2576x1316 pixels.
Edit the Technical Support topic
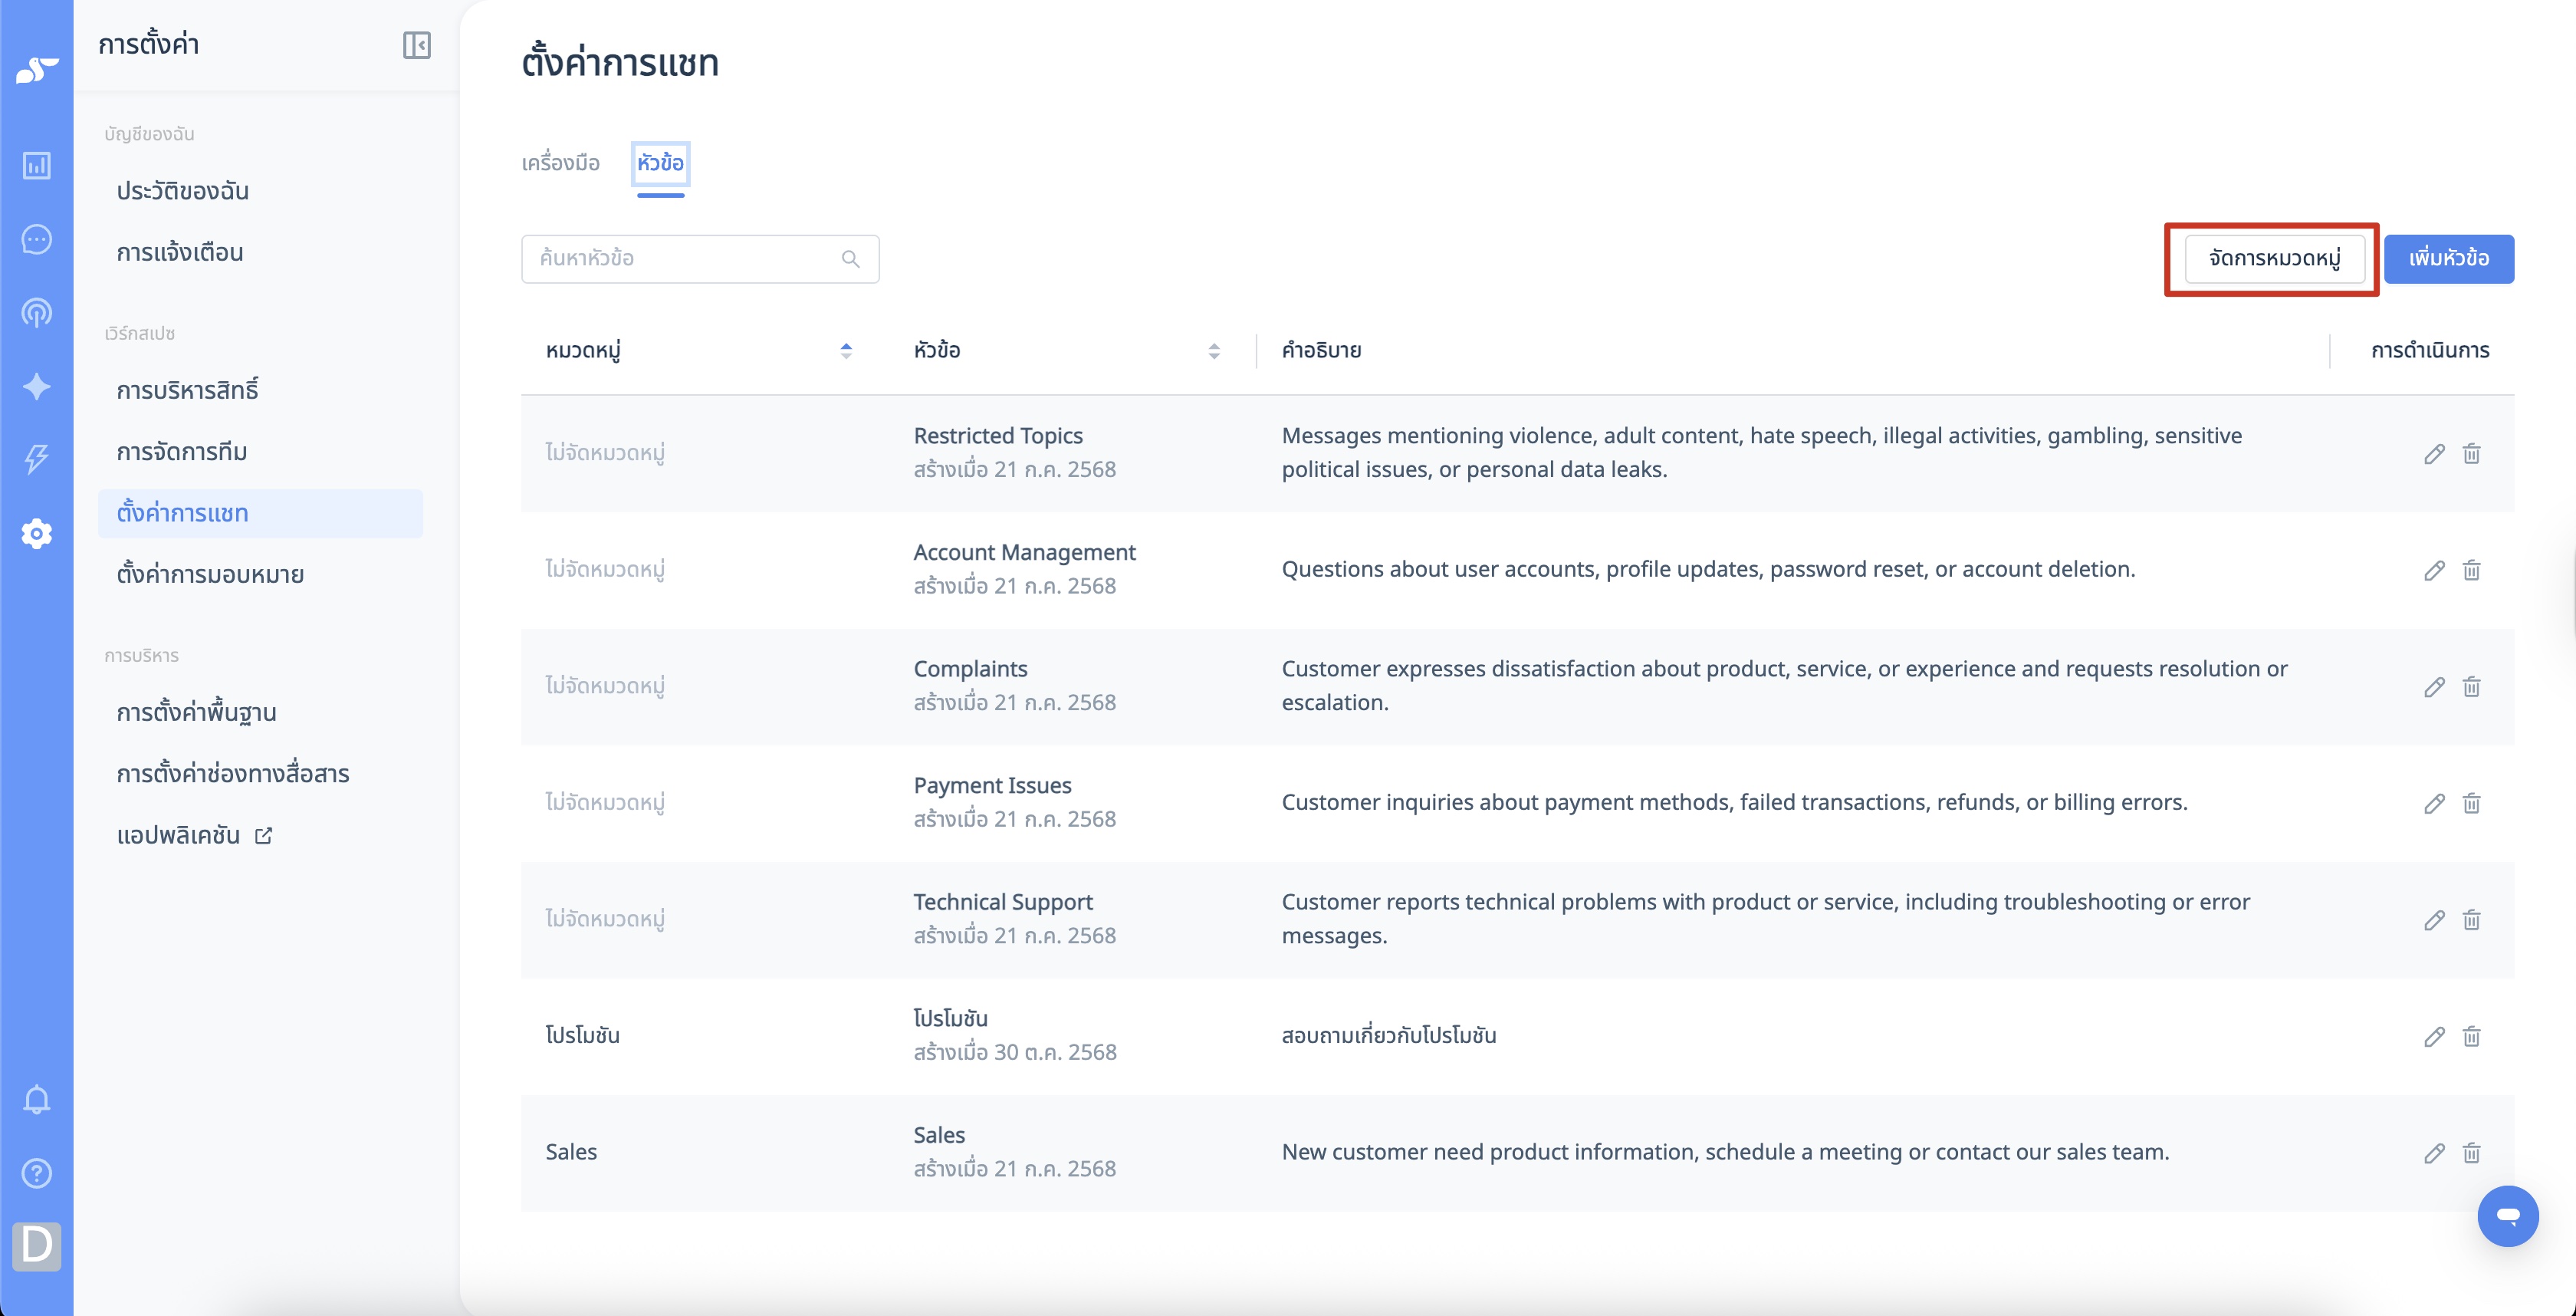(2434, 920)
